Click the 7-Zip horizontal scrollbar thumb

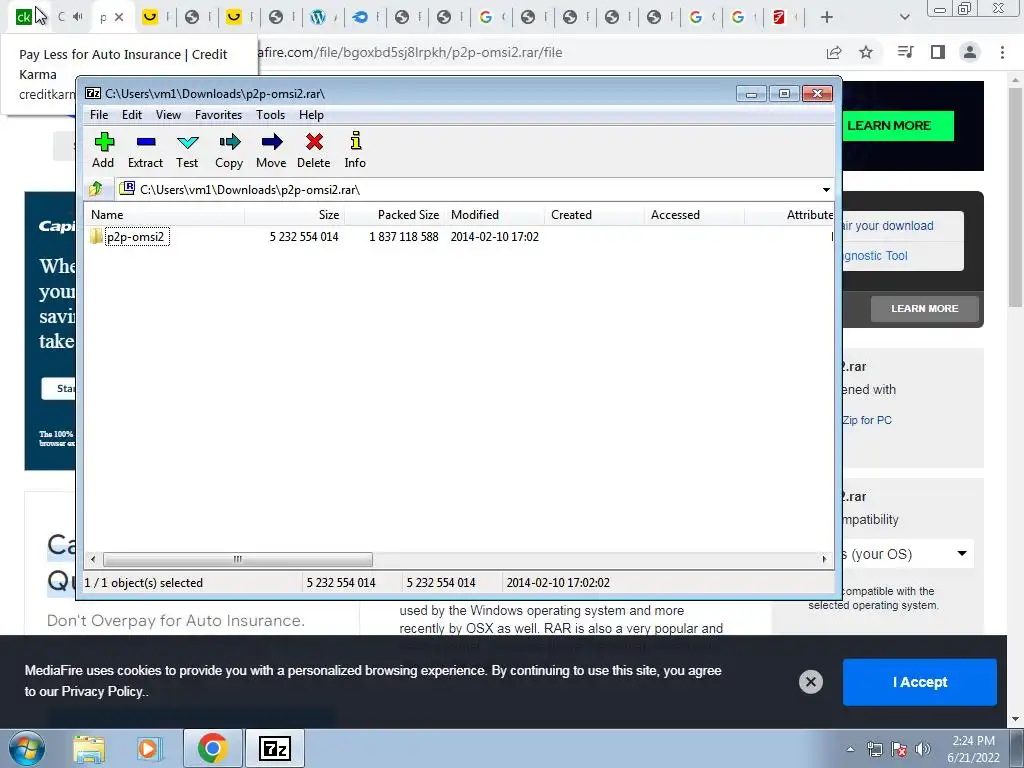point(238,559)
